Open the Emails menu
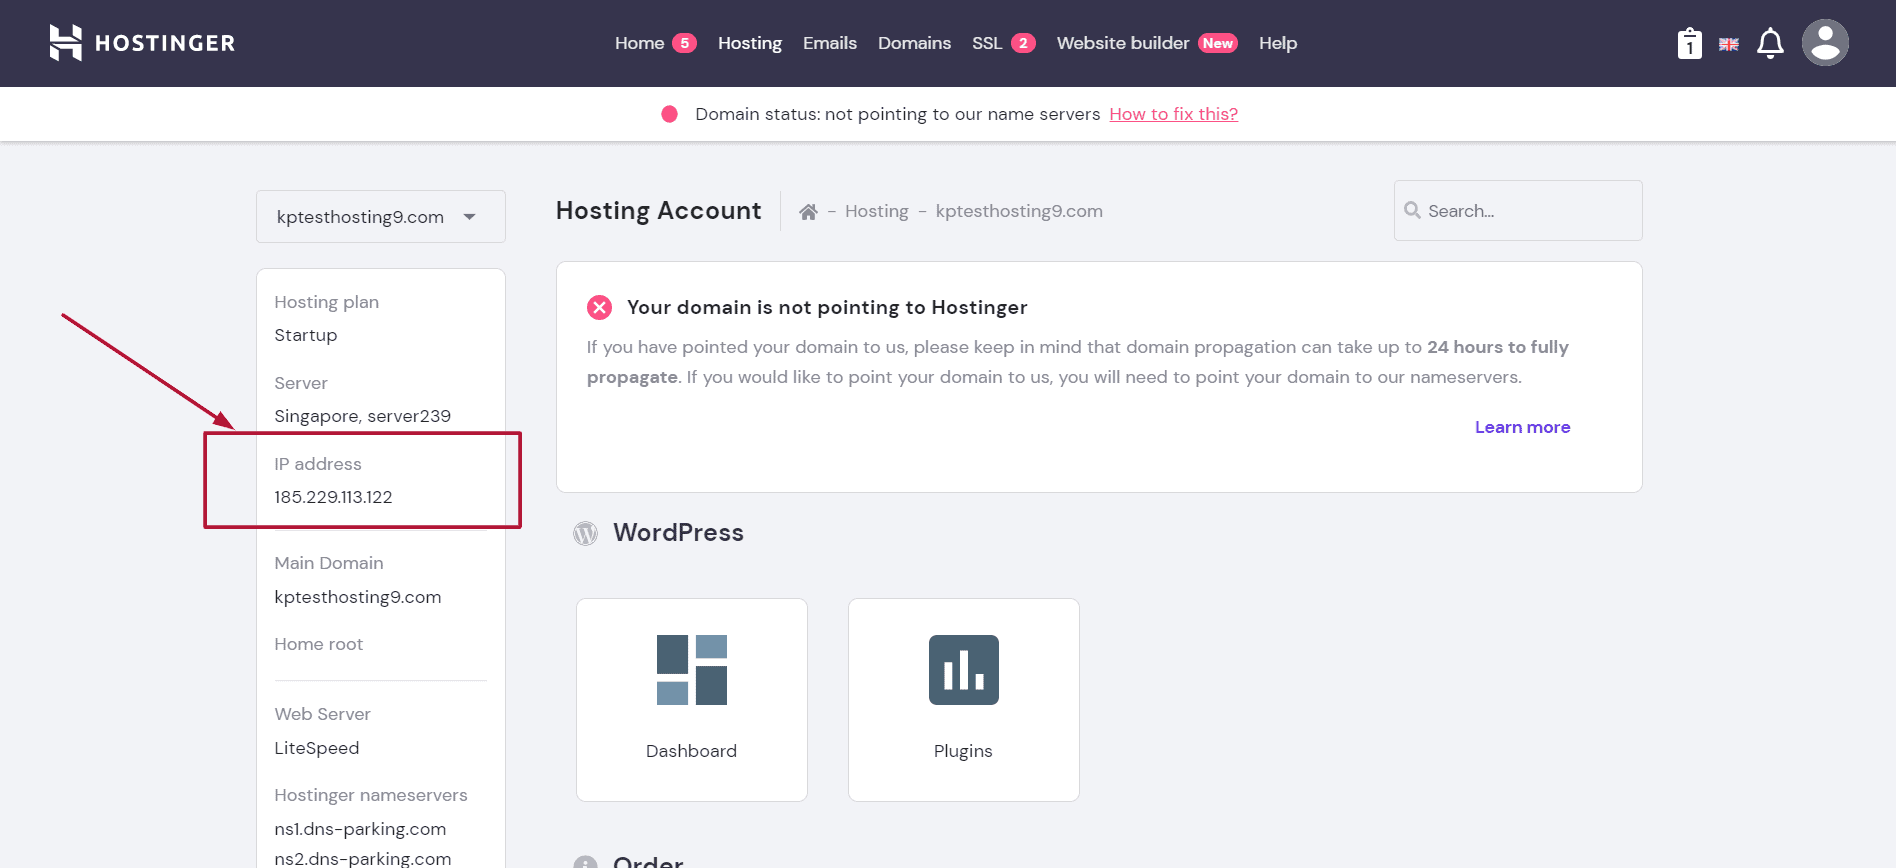1896x868 pixels. pos(830,43)
